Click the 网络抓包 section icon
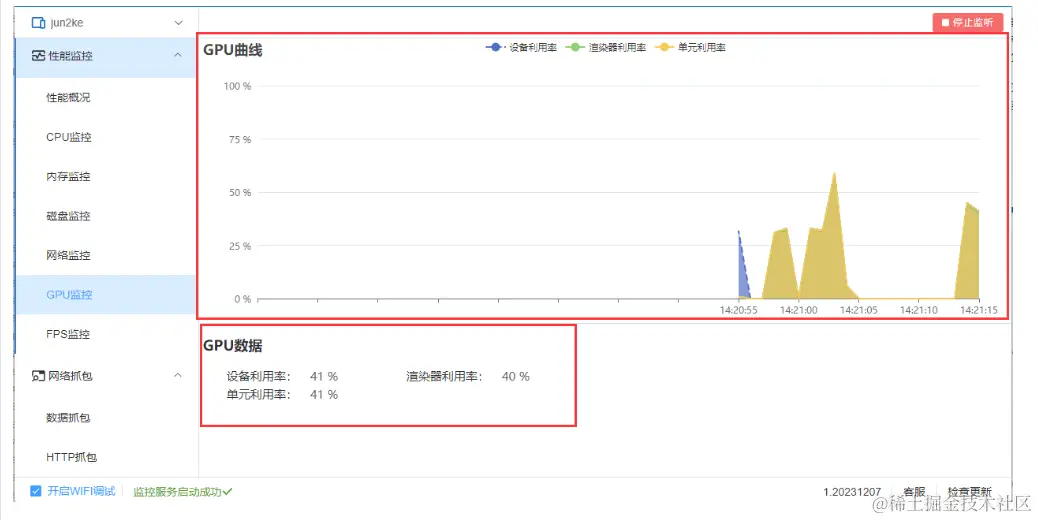The image size is (1038, 520). pyautogui.click(x=38, y=376)
